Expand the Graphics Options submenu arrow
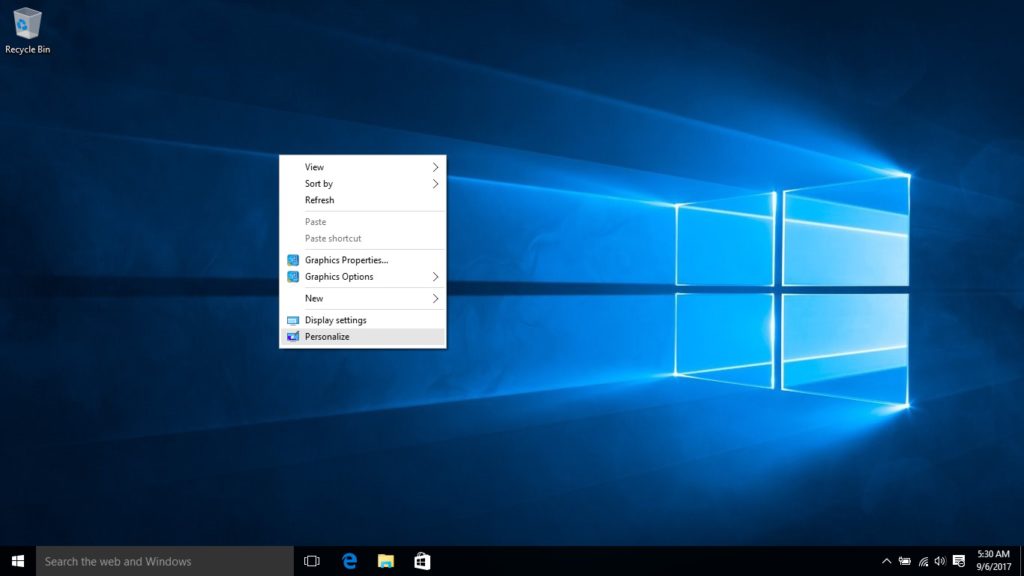Image resolution: width=1024 pixels, height=576 pixels. pos(435,277)
